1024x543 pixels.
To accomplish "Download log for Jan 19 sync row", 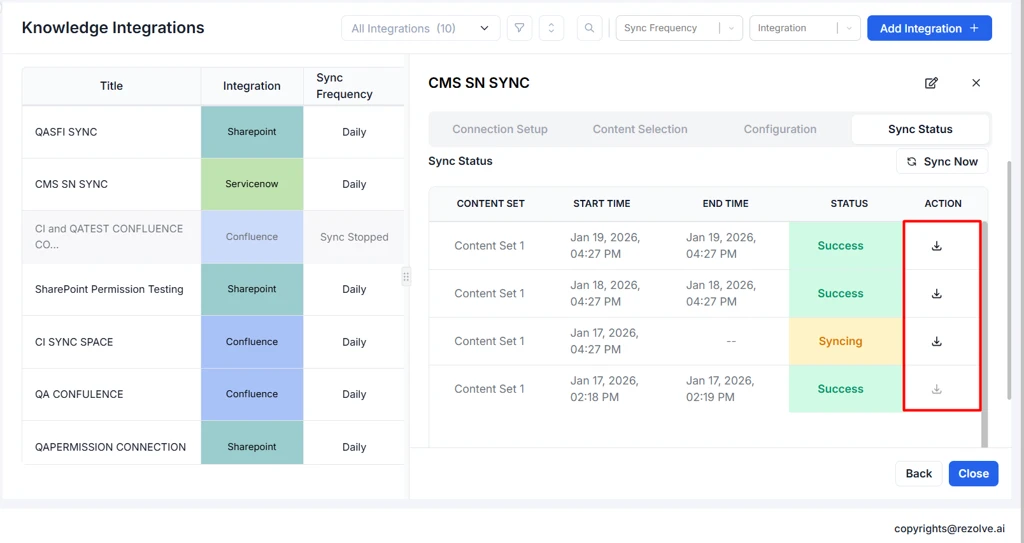I will [937, 246].
